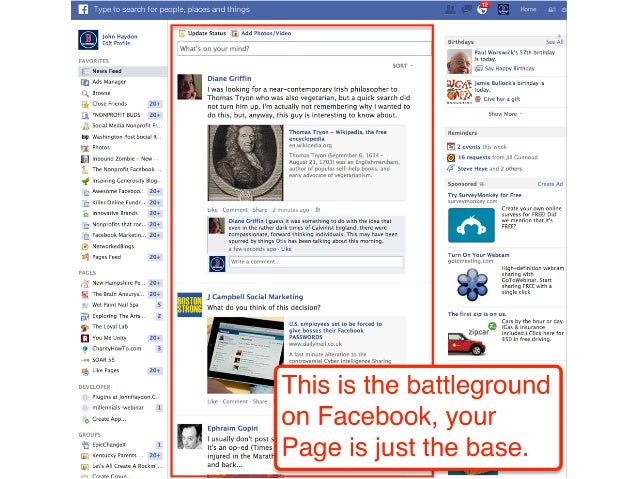This screenshot has height=479, width=638.
Task: Click The Loyal Lab page icon
Action: [85, 327]
